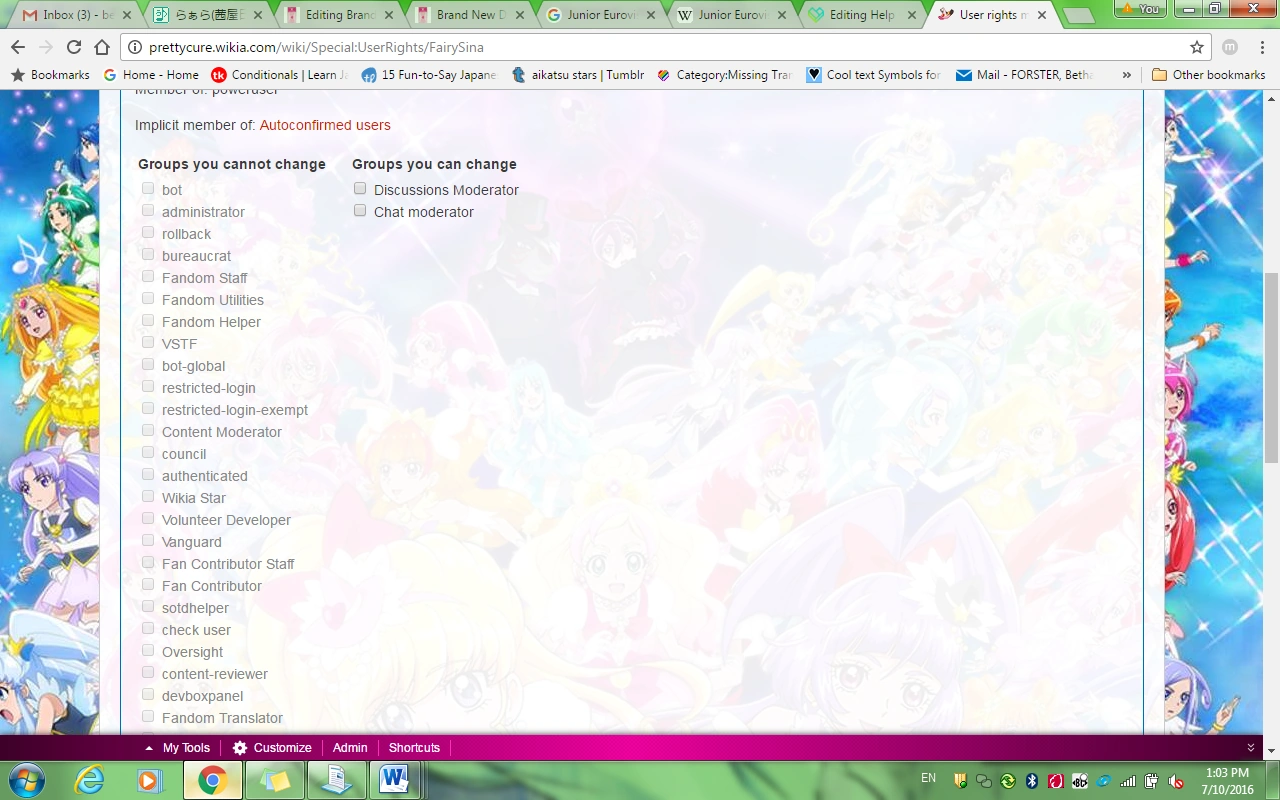Viewport: 1280px width, 800px height.
Task: Click the disabled rollback checkbox
Action: pyautogui.click(x=148, y=233)
